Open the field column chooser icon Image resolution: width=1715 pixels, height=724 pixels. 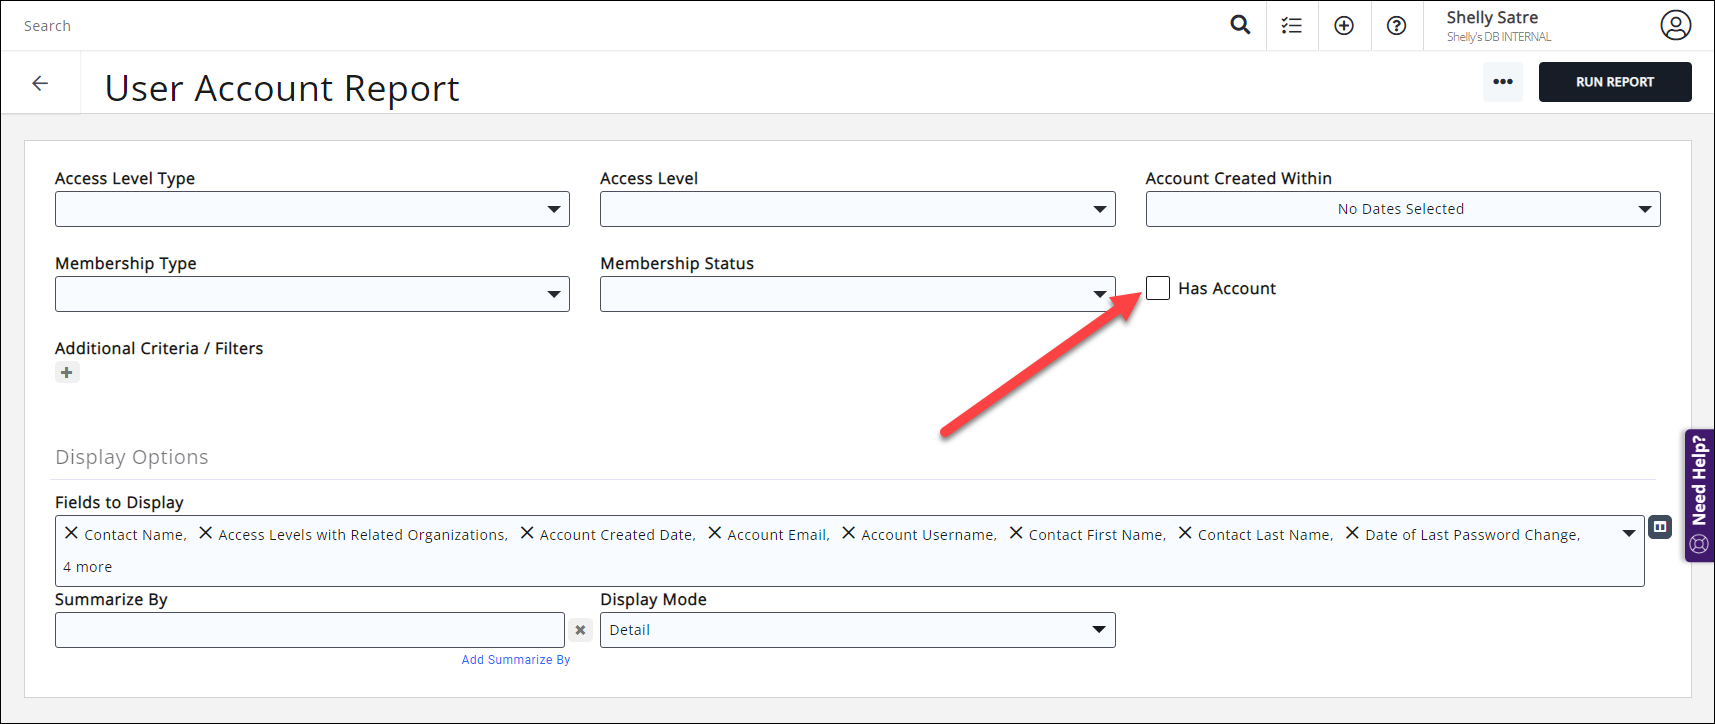[x=1660, y=527]
